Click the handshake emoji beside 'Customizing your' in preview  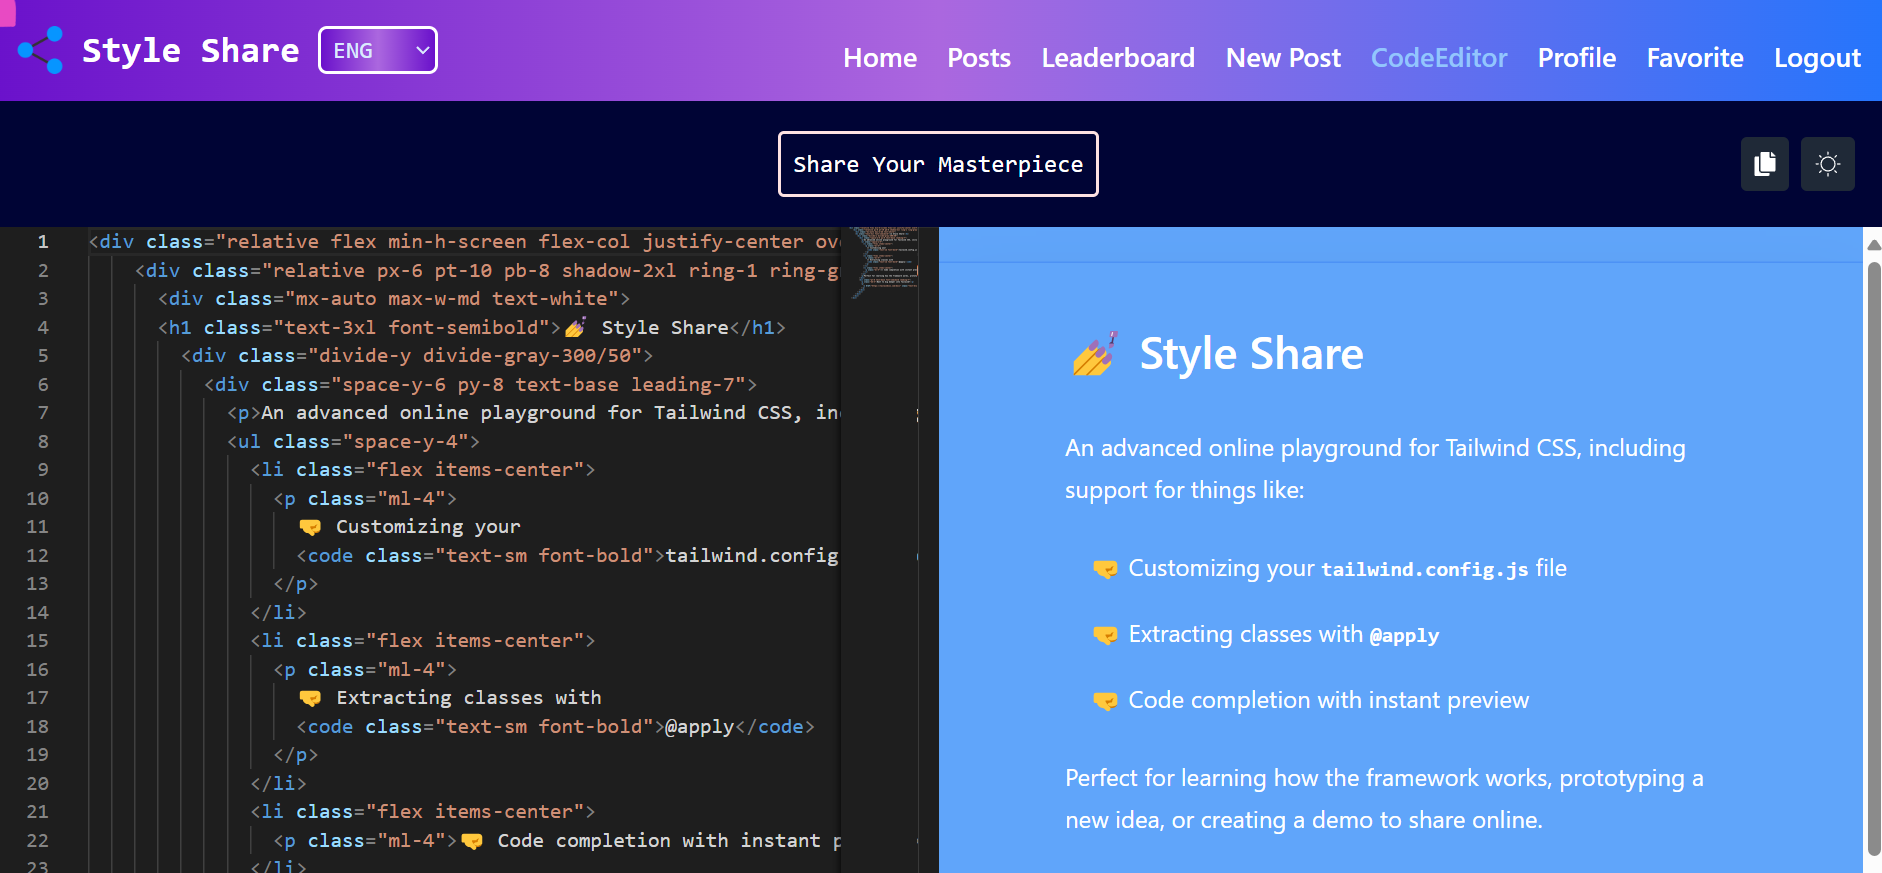point(1105,569)
